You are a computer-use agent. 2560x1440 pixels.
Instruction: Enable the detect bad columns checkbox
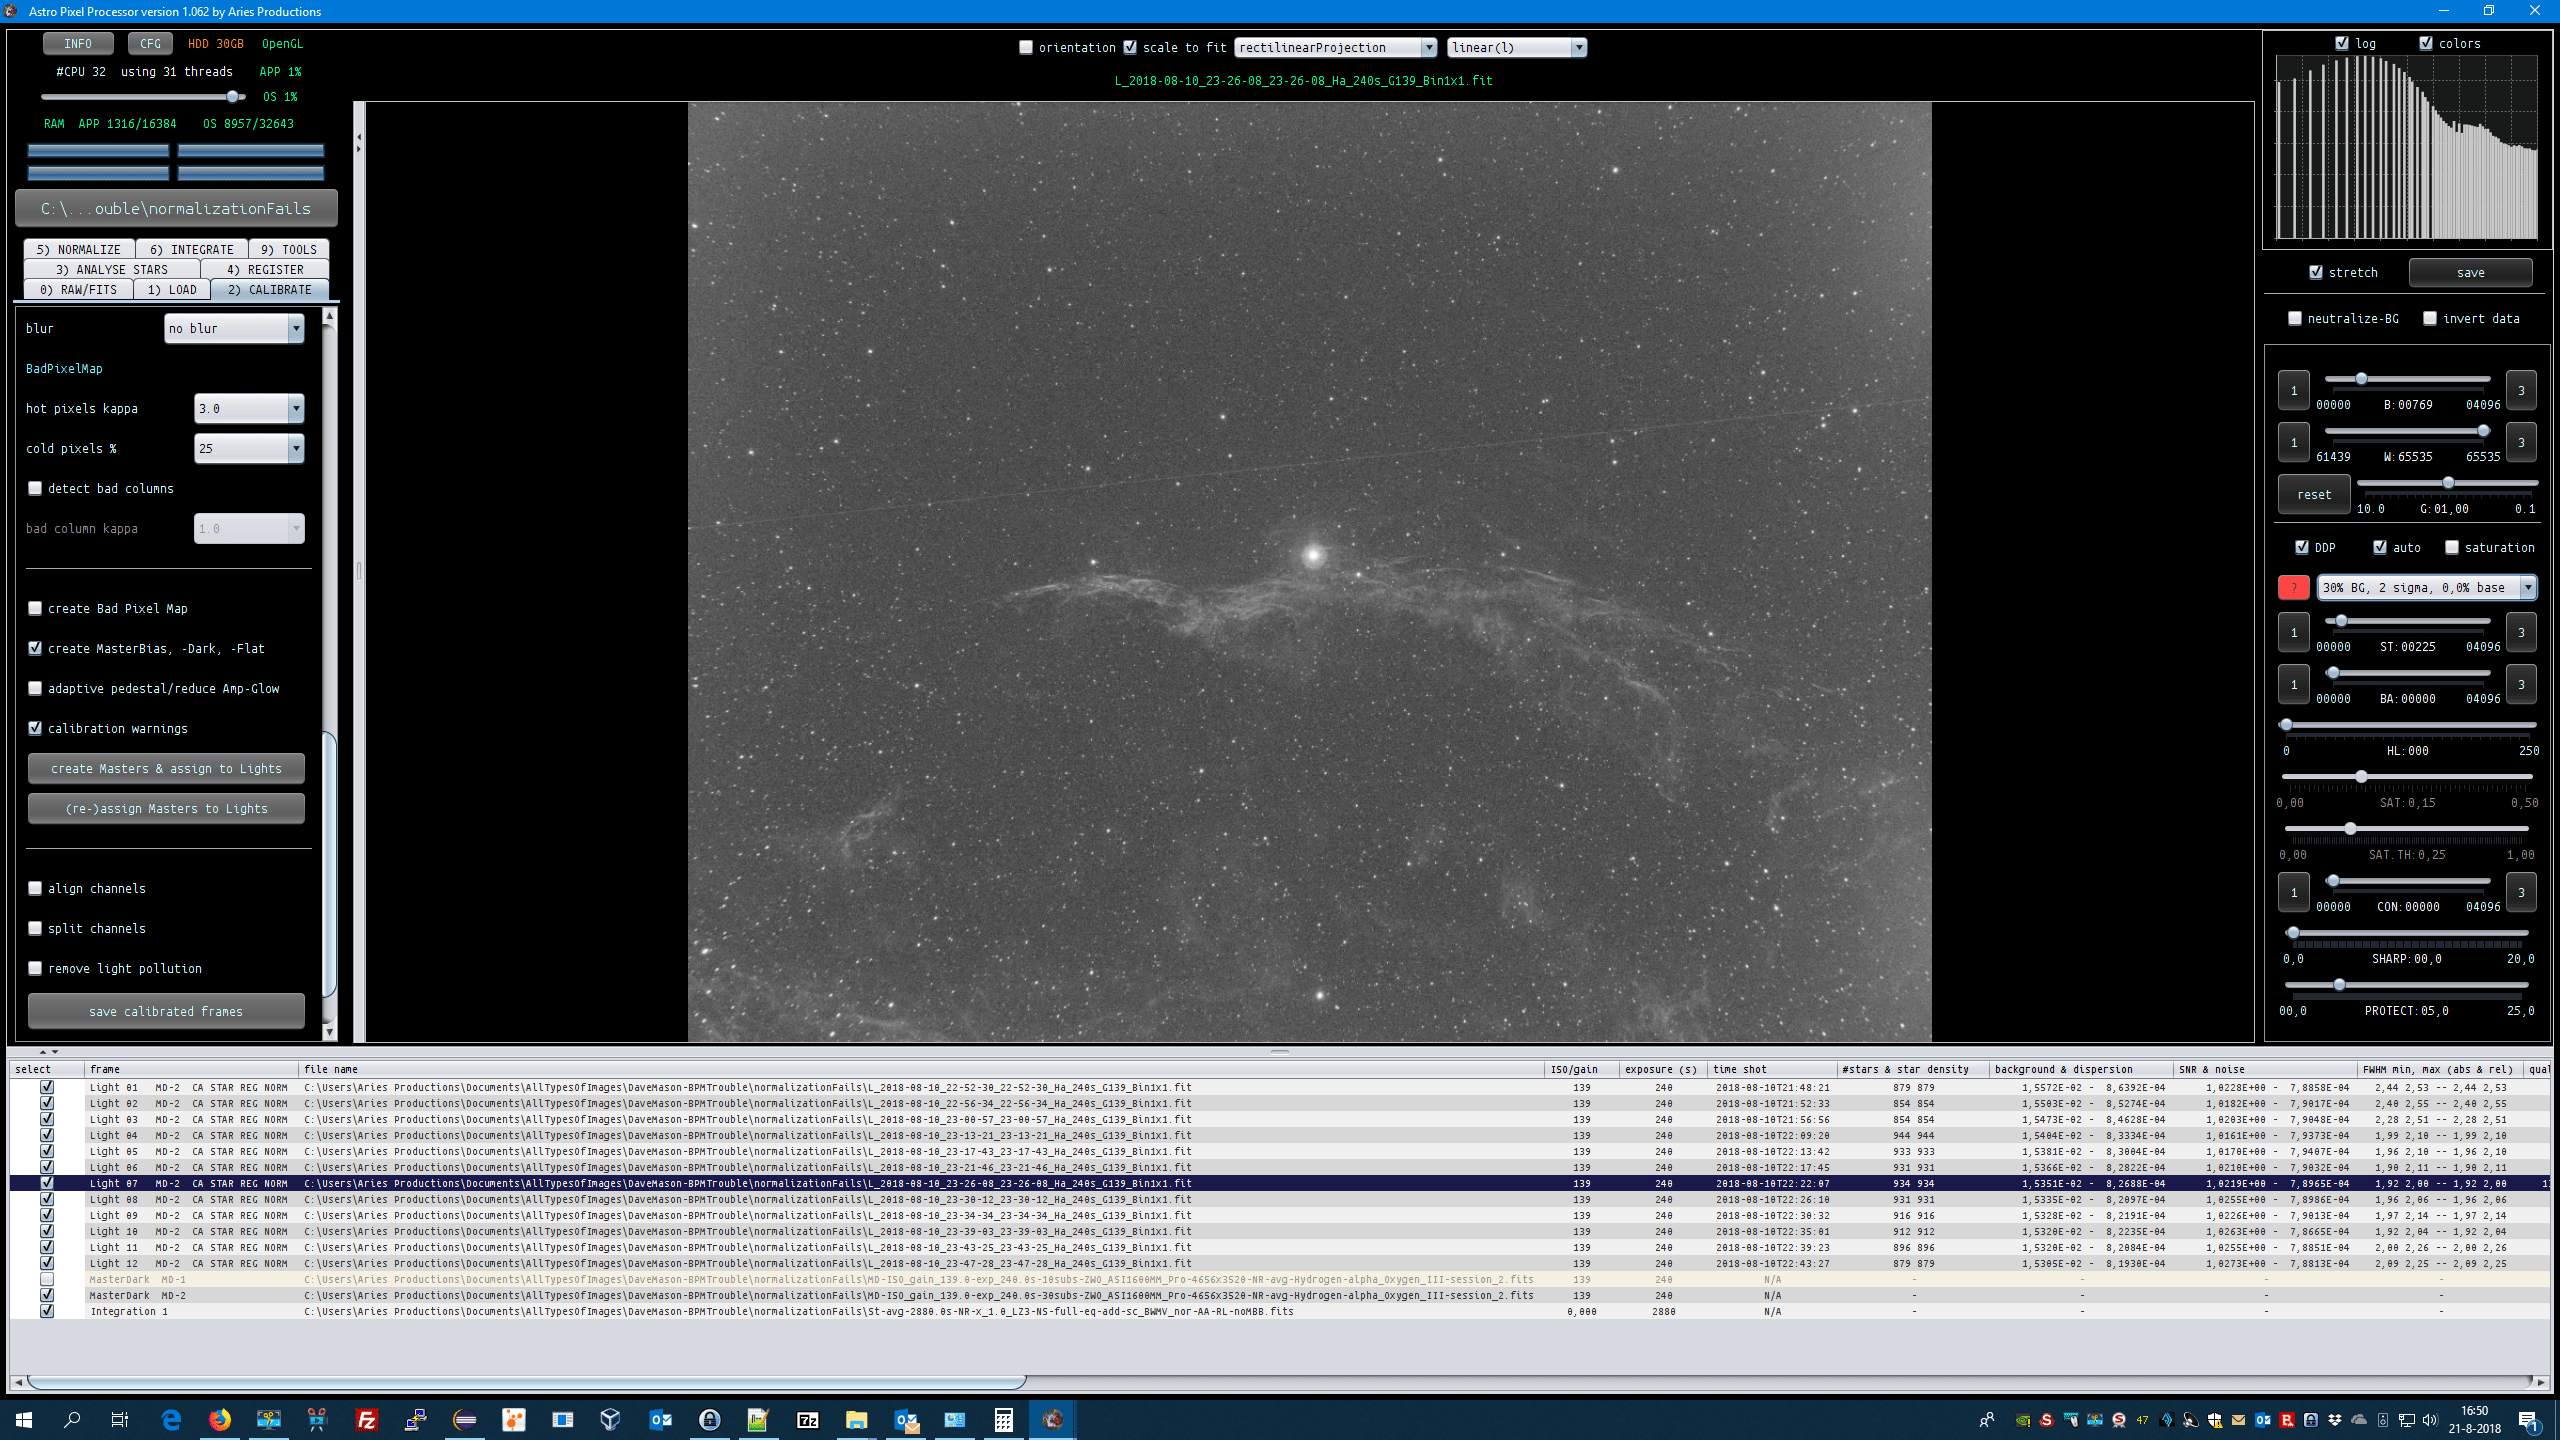(x=36, y=488)
